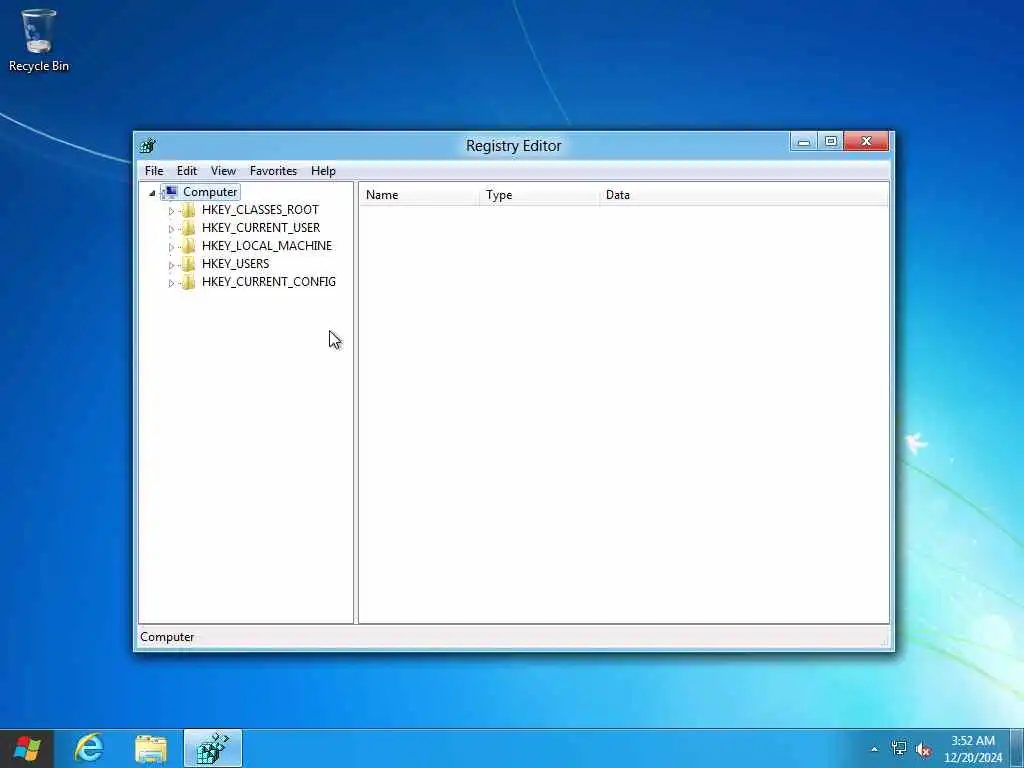
Task: Select HKEY_LOCAL_MACHINE in the tree
Action: [x=266, y=246]
